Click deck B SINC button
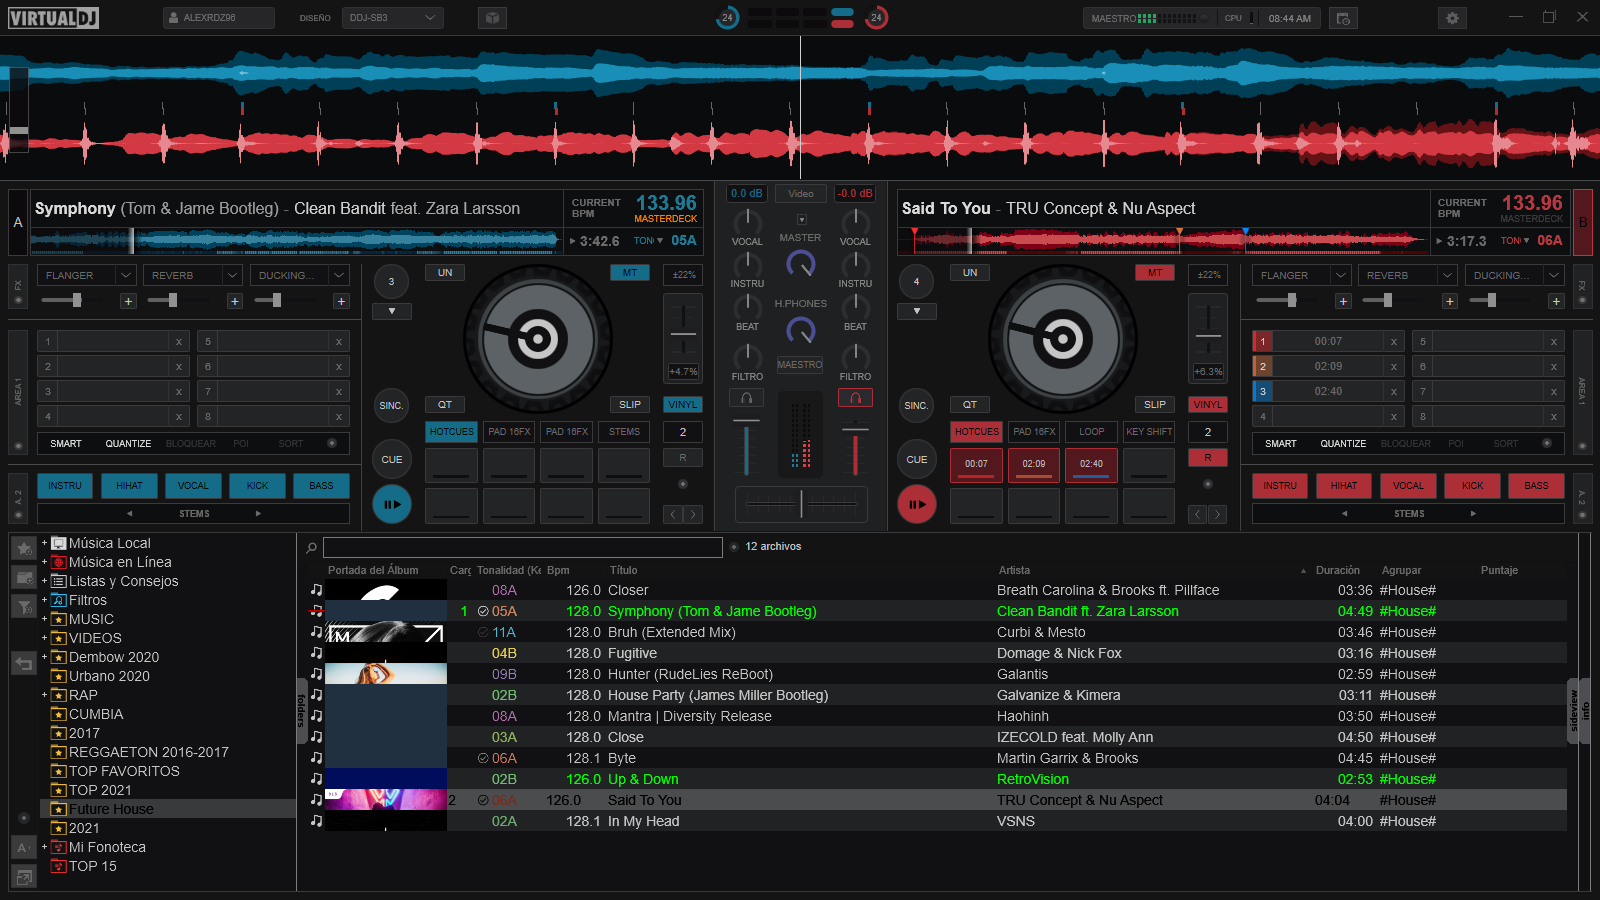The image size is (1600, 900). click(916, 406)
